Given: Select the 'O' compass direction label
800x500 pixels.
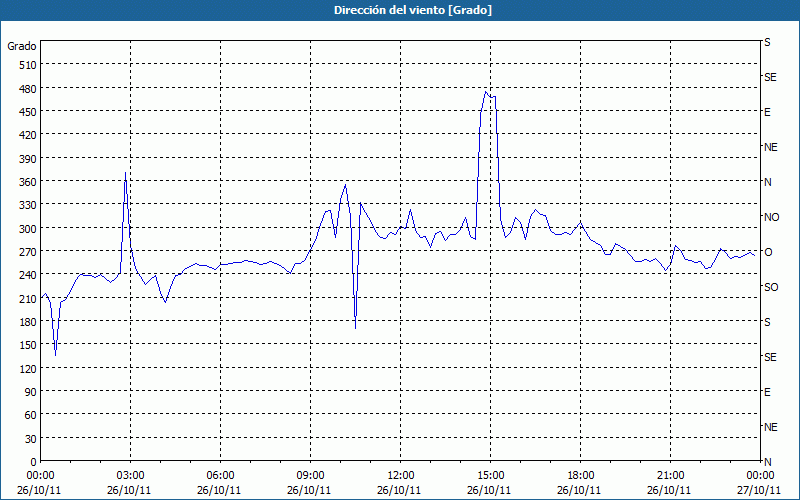Looking at the screenshot, I should click(768, 252).
